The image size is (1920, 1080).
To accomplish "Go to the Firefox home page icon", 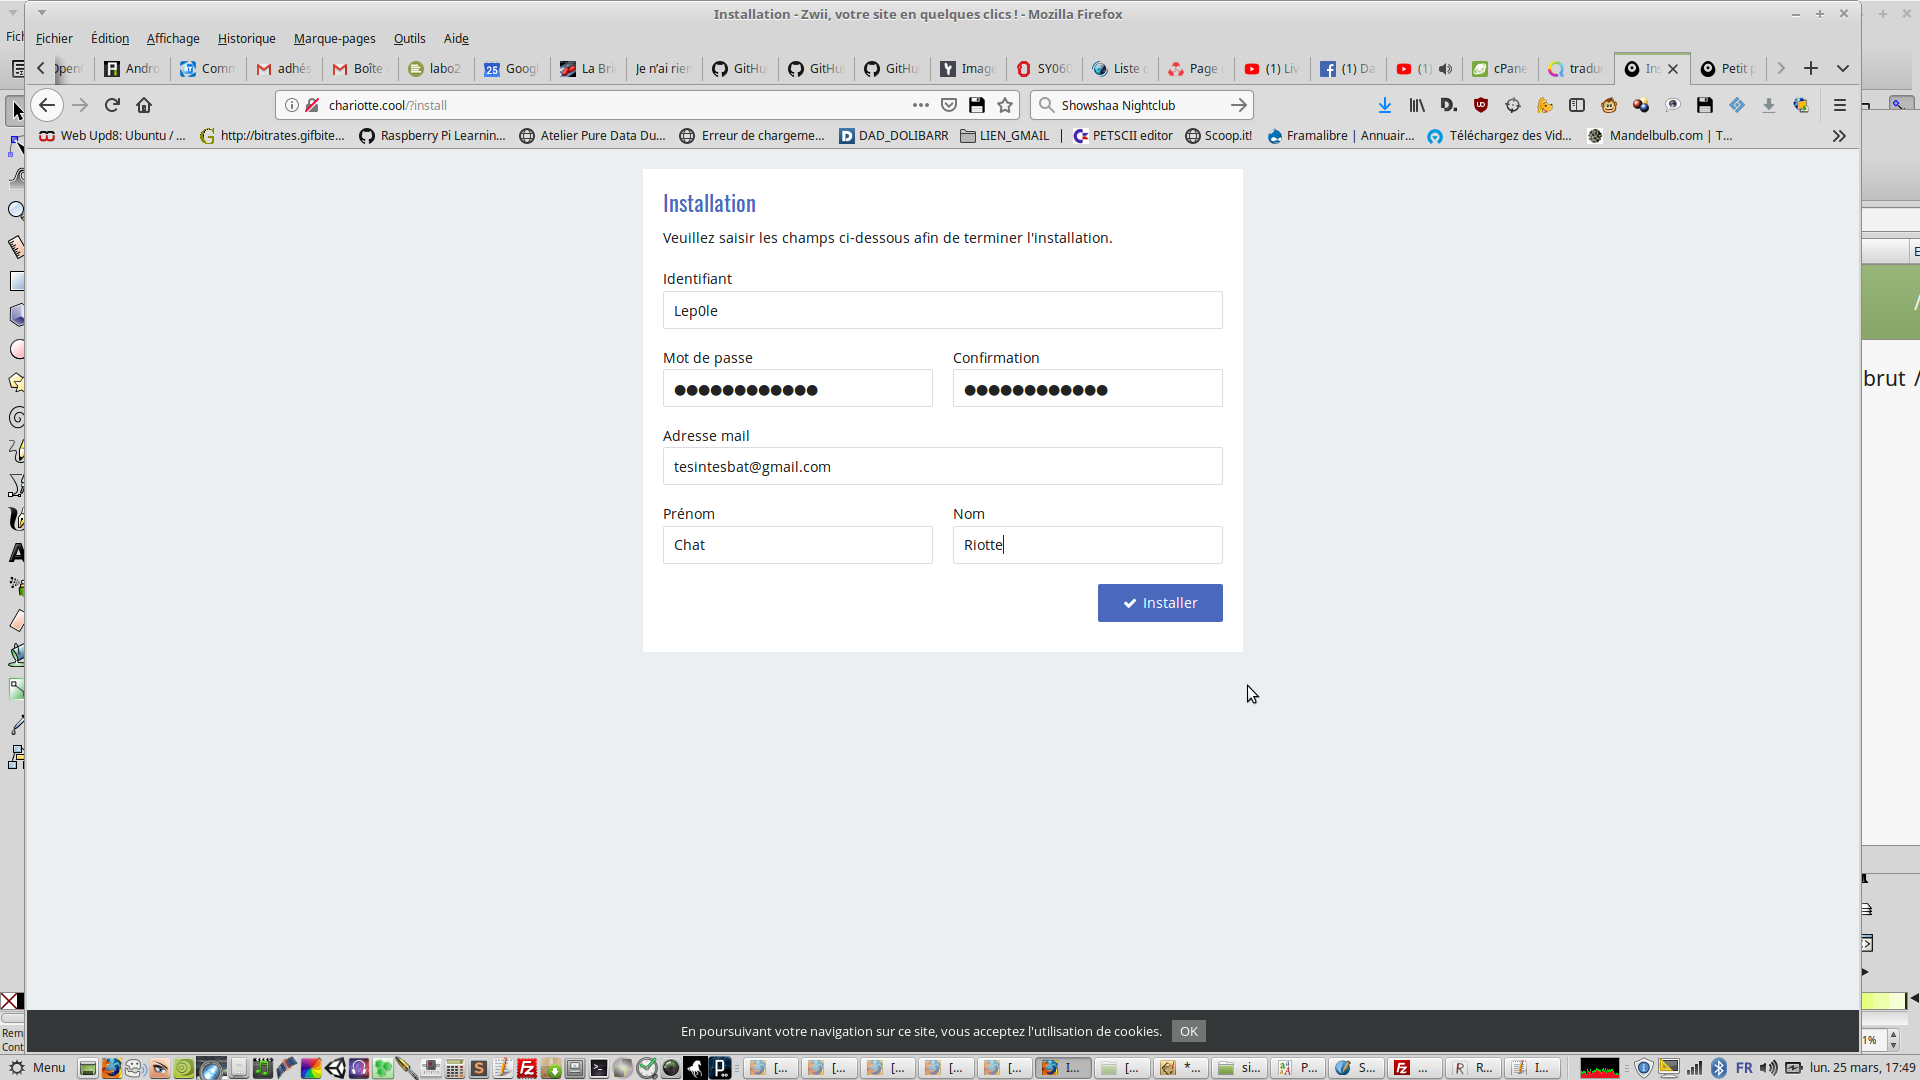I will pos(144,105).
